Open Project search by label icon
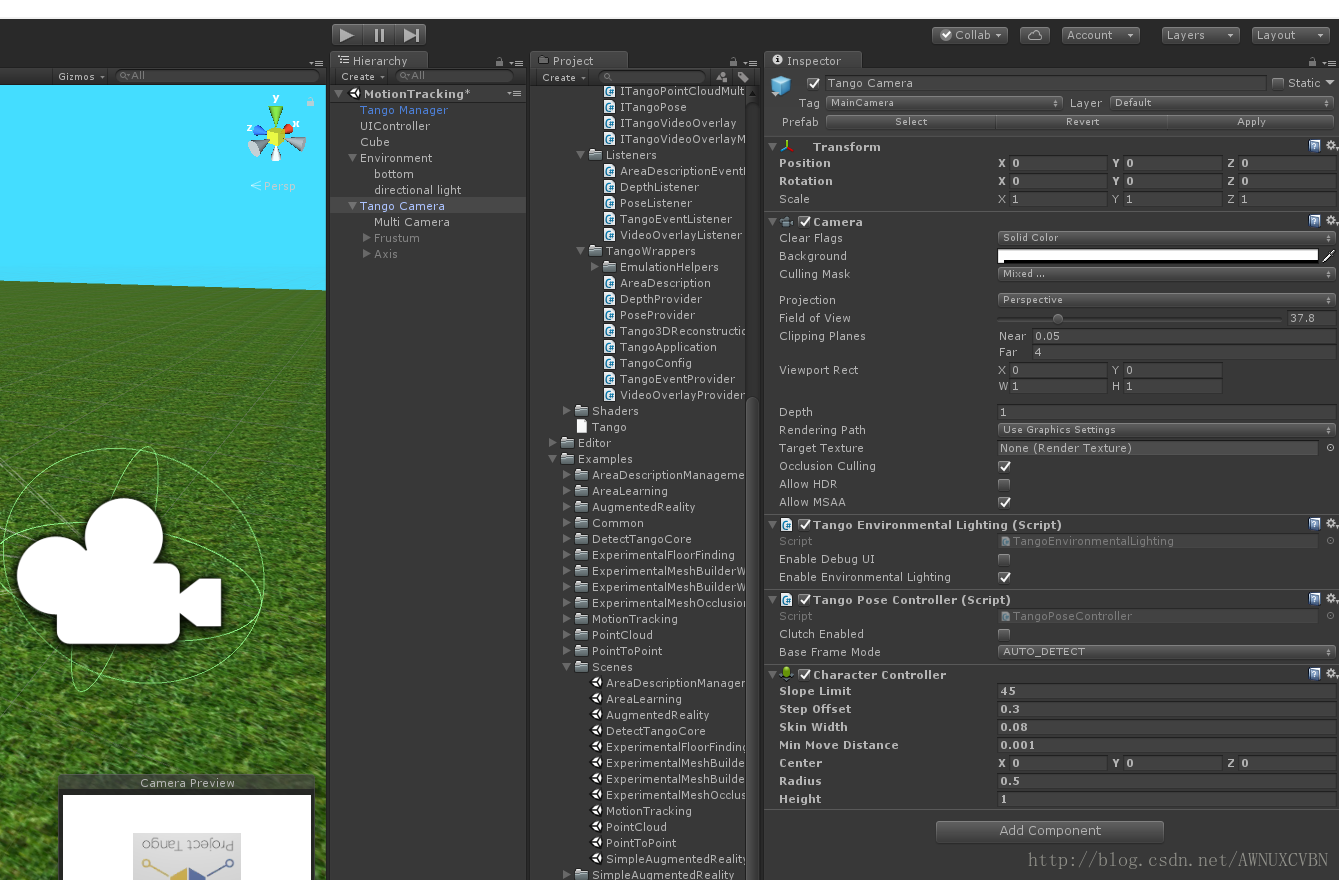The width and height of the screenshot is (1339, 880). pyautogui.click(x=743, y=77)
